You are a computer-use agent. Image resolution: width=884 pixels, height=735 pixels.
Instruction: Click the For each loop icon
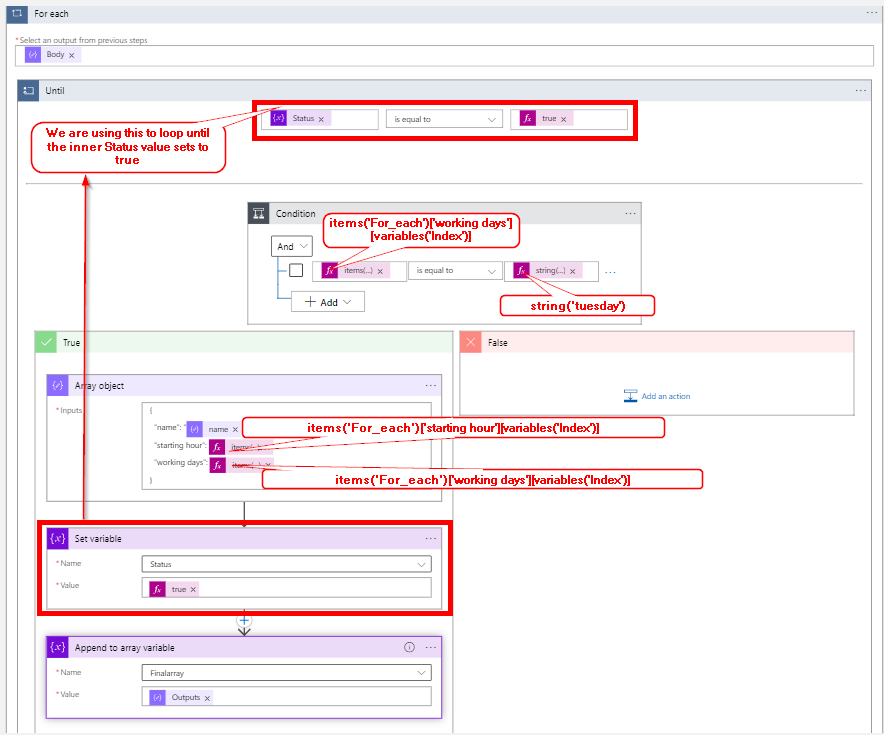(x=17, y=14)
